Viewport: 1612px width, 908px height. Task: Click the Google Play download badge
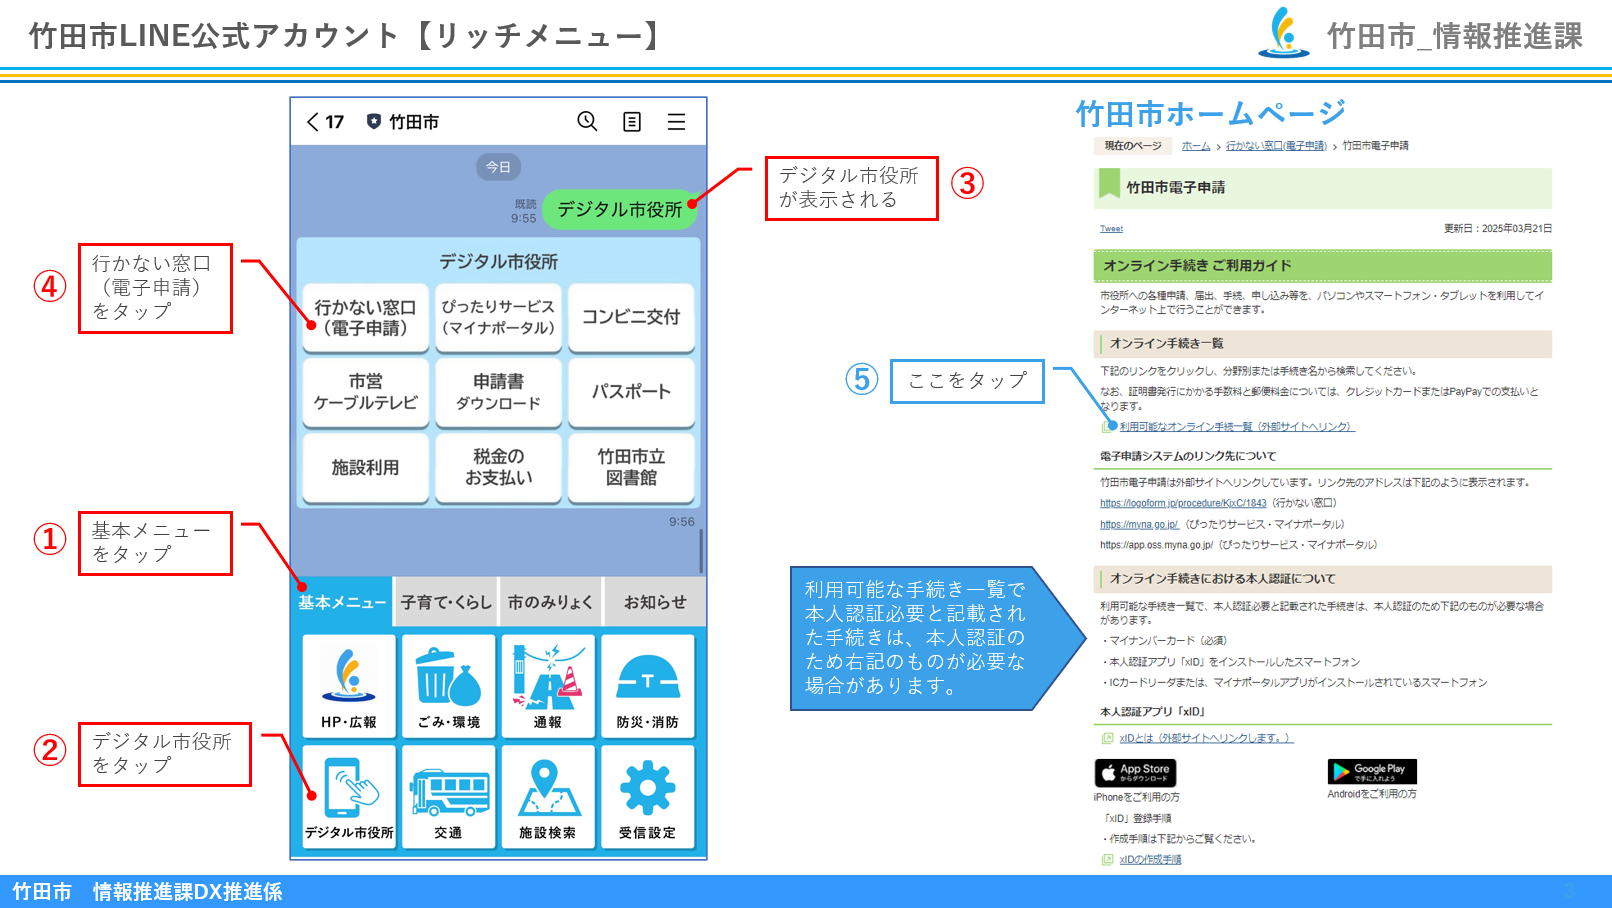(1371, 771)
